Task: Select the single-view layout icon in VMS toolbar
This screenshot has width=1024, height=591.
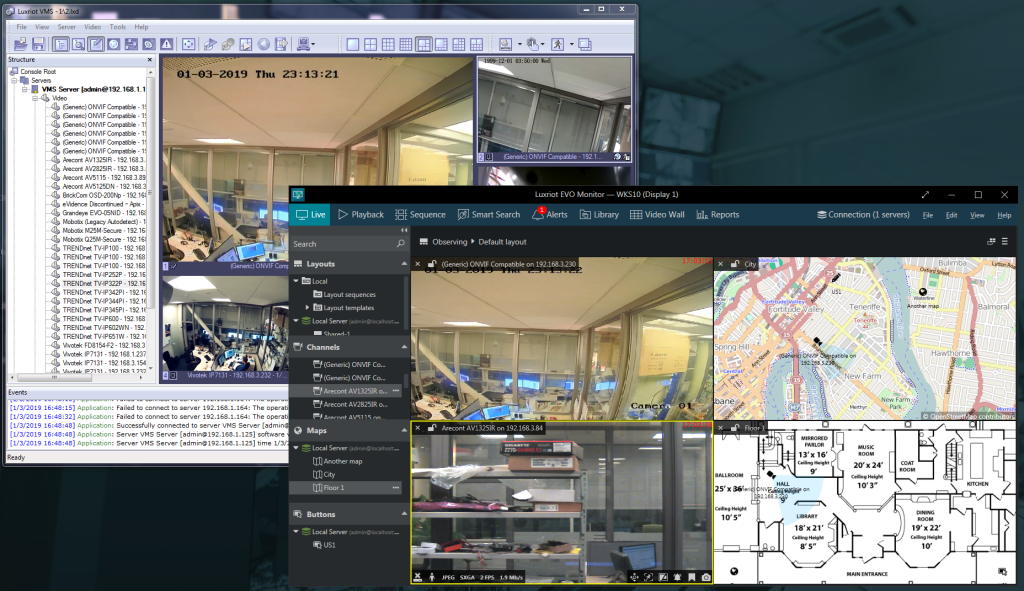Action: pyautogui.click(x=353, y=44)
